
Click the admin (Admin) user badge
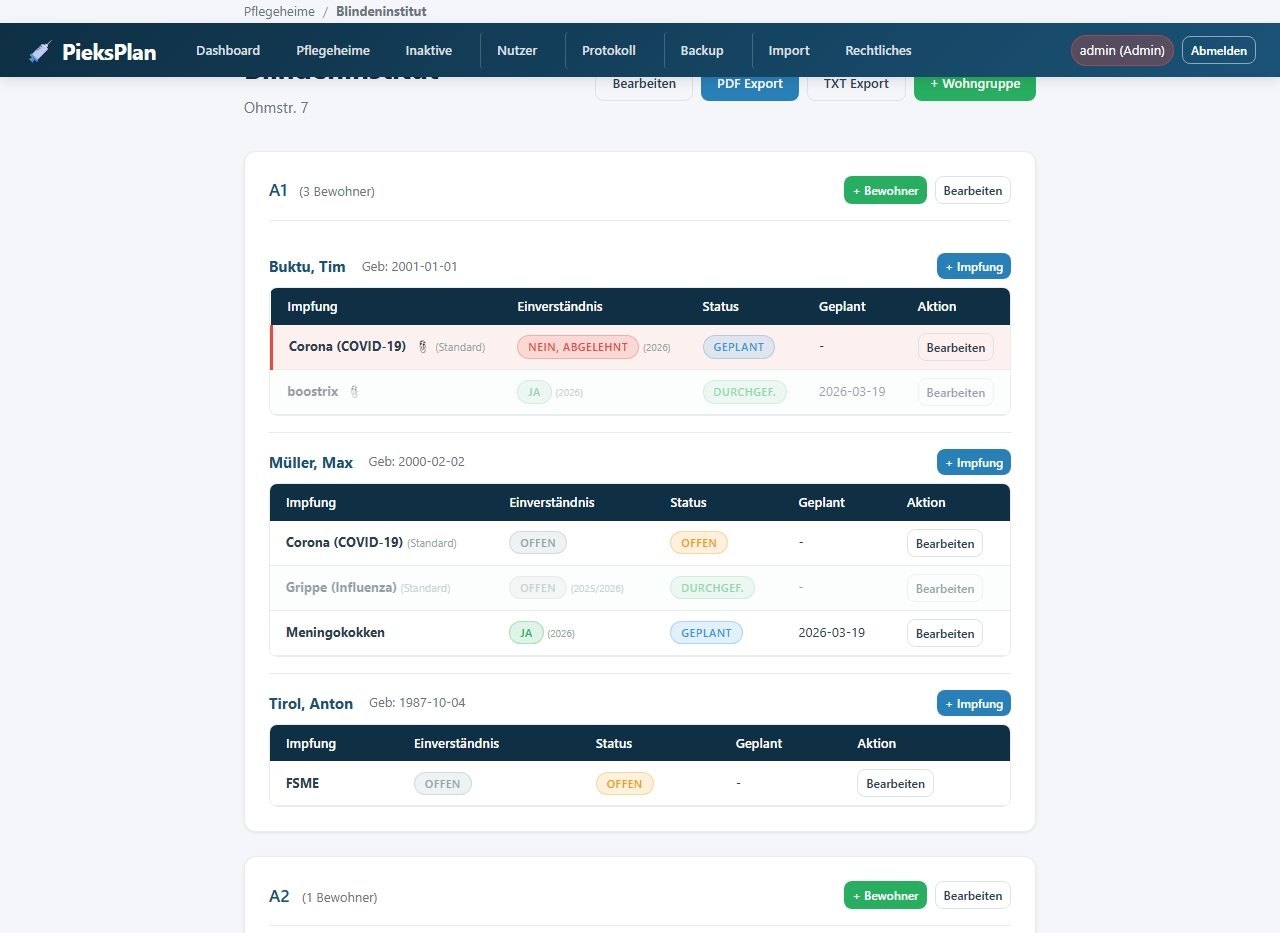coord(1121,51)
